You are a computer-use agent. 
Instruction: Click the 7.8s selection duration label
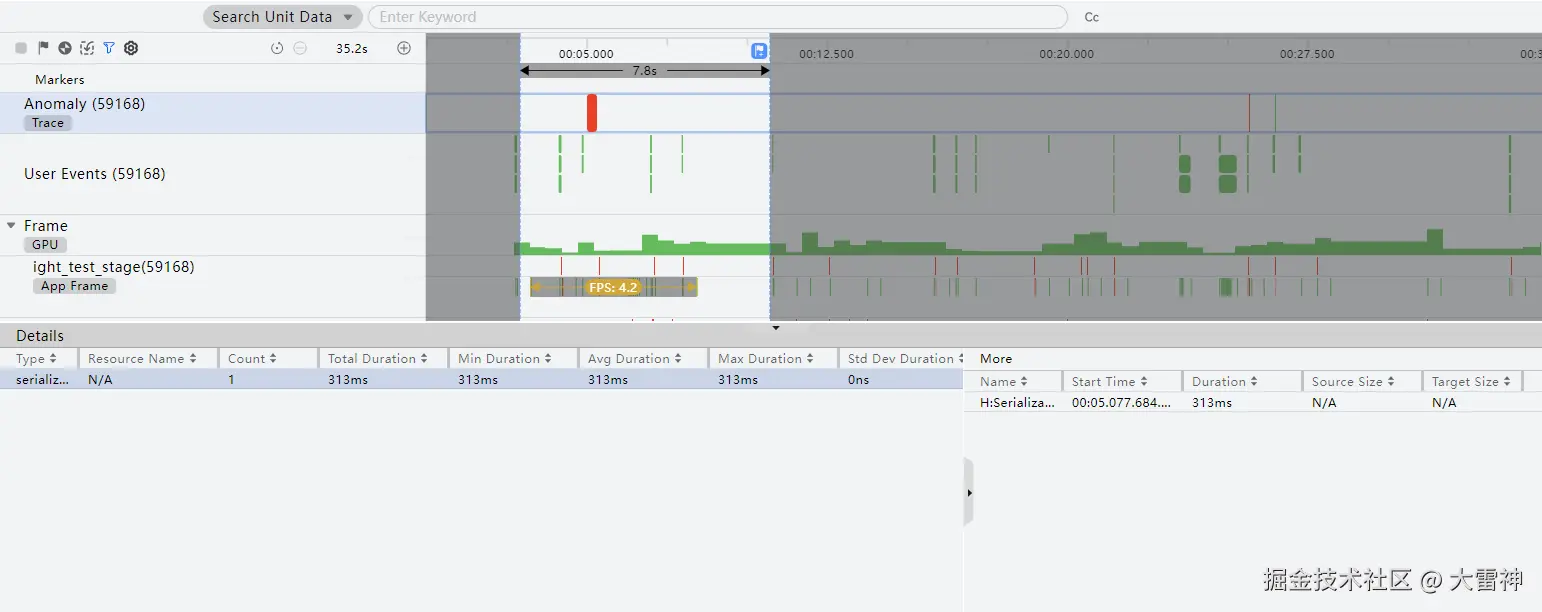coord(645,71)
